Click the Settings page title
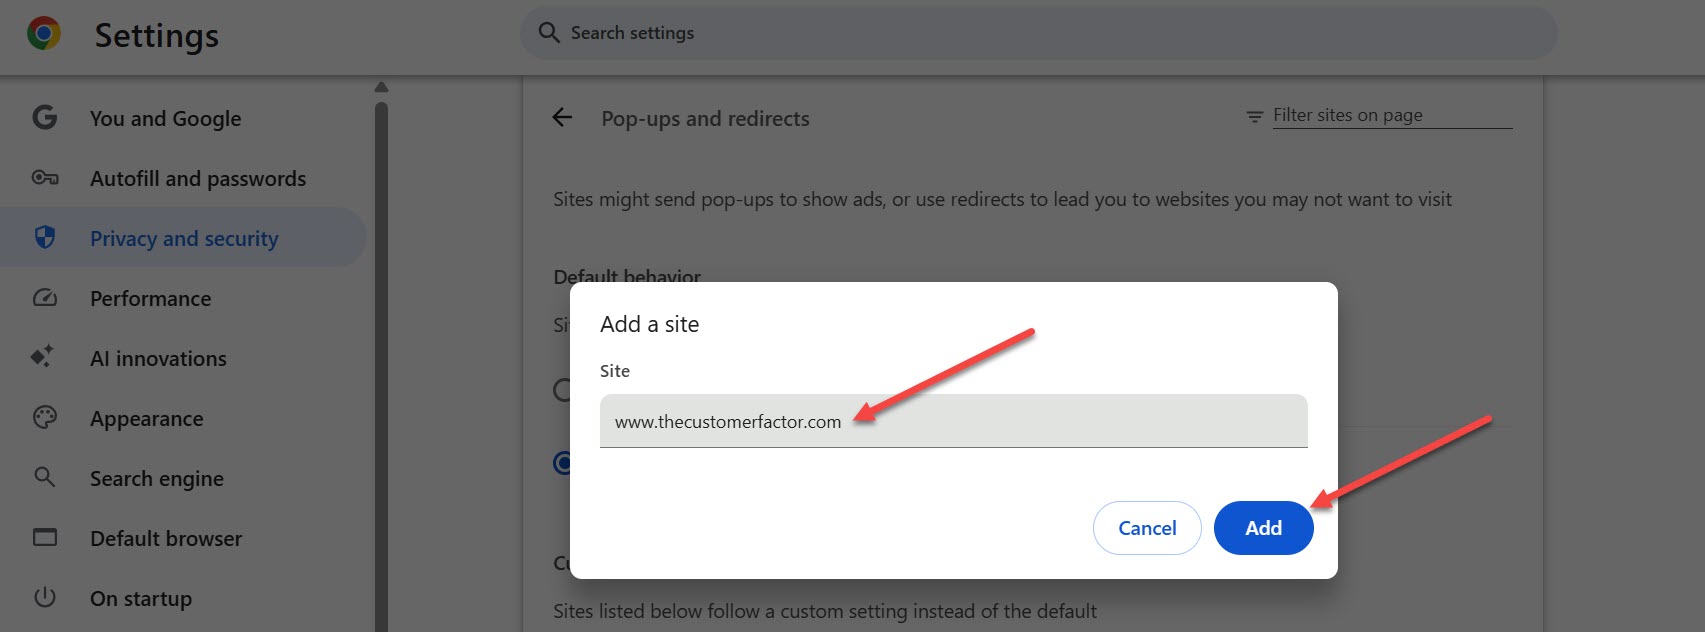 click(157, 36)
